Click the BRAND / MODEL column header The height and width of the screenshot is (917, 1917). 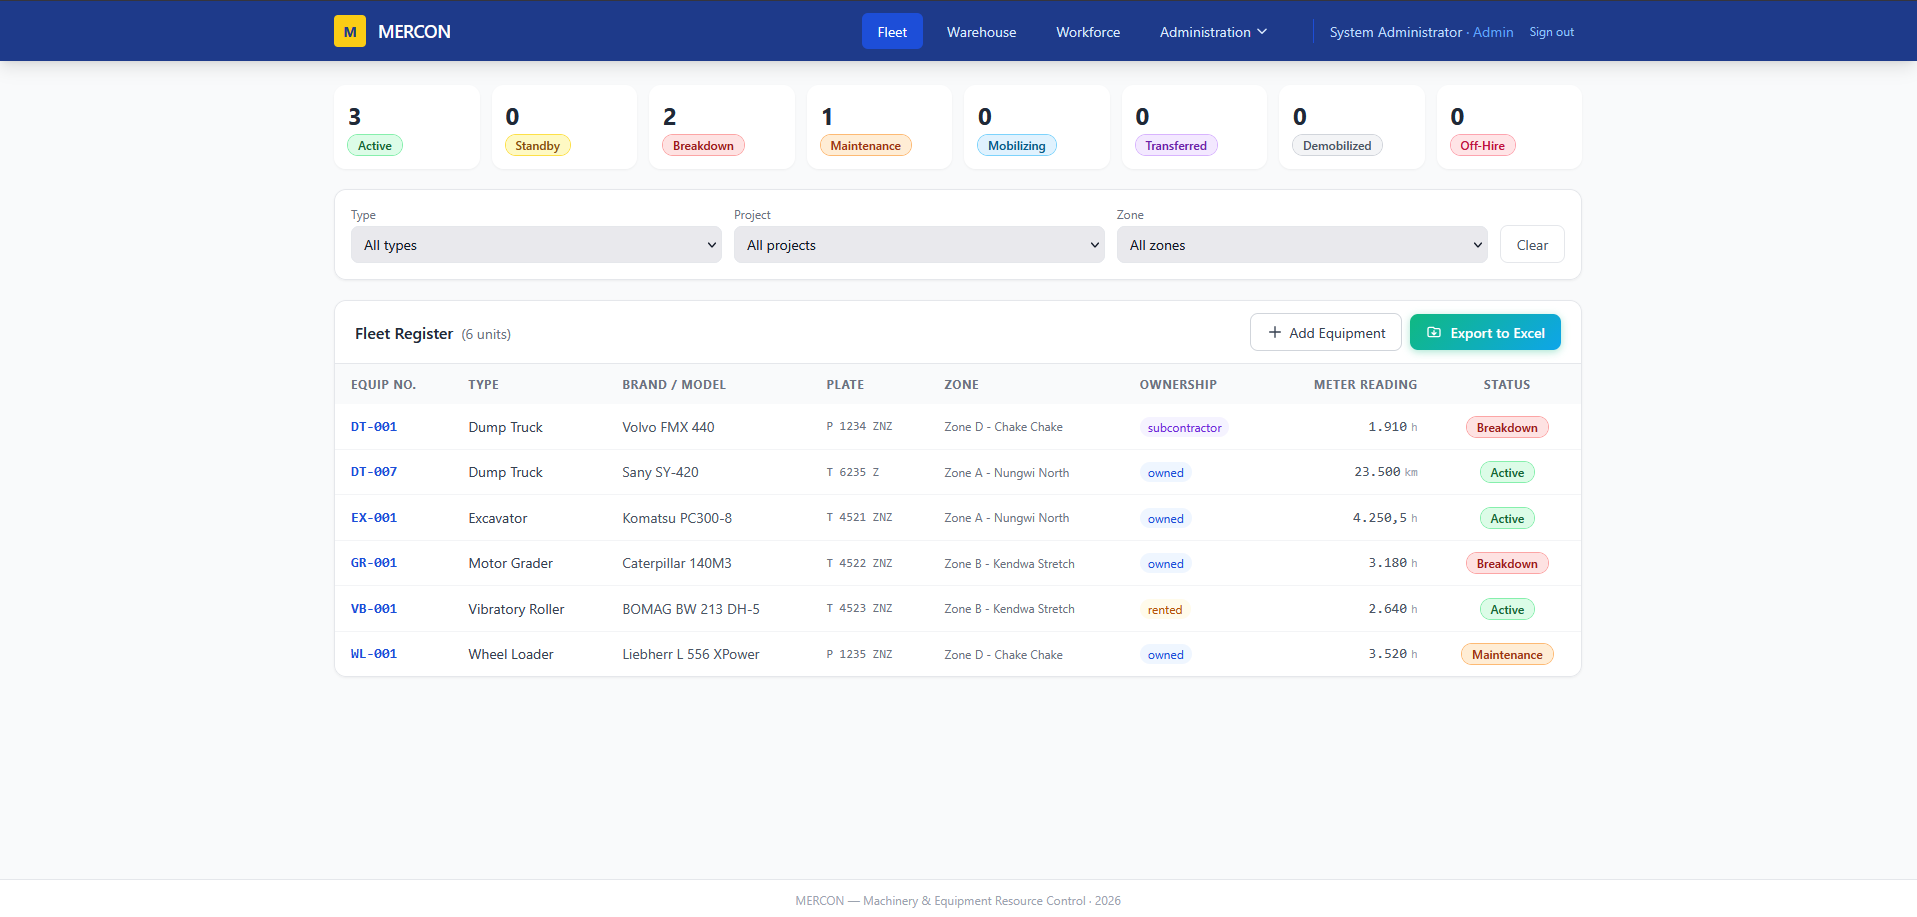coord(674,385)
